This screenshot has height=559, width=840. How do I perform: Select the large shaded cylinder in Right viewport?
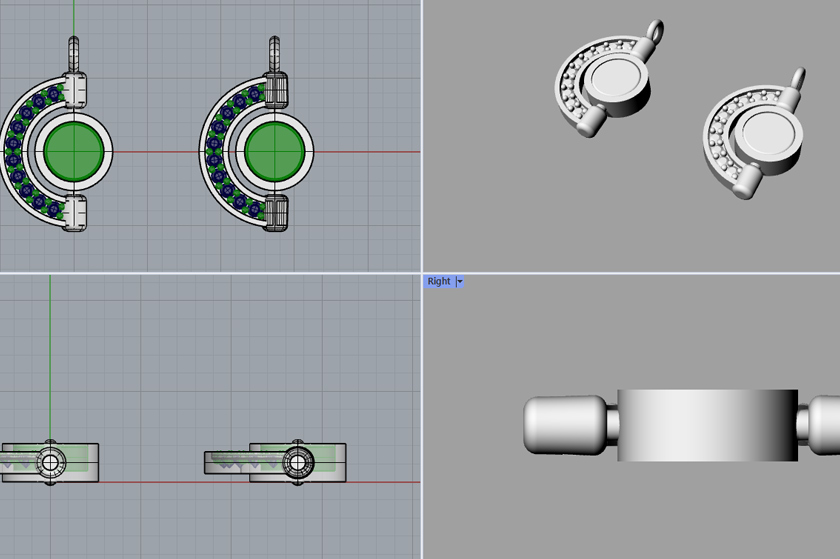click(708, 426)
